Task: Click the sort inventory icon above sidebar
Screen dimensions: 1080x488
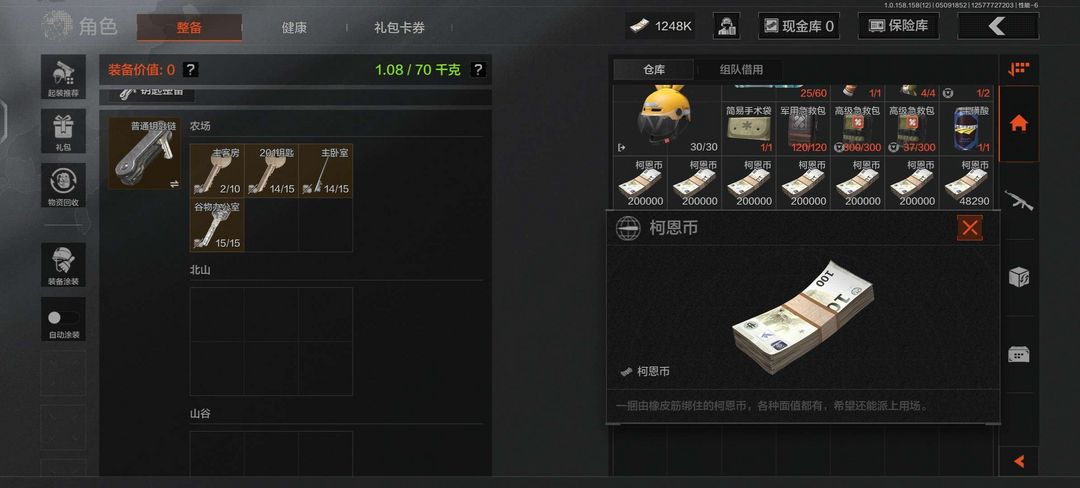Action: click(x=1019, y=69)
